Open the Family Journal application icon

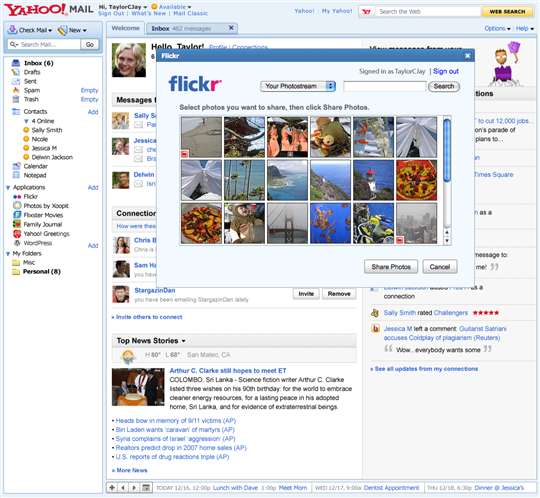[17, 224]
